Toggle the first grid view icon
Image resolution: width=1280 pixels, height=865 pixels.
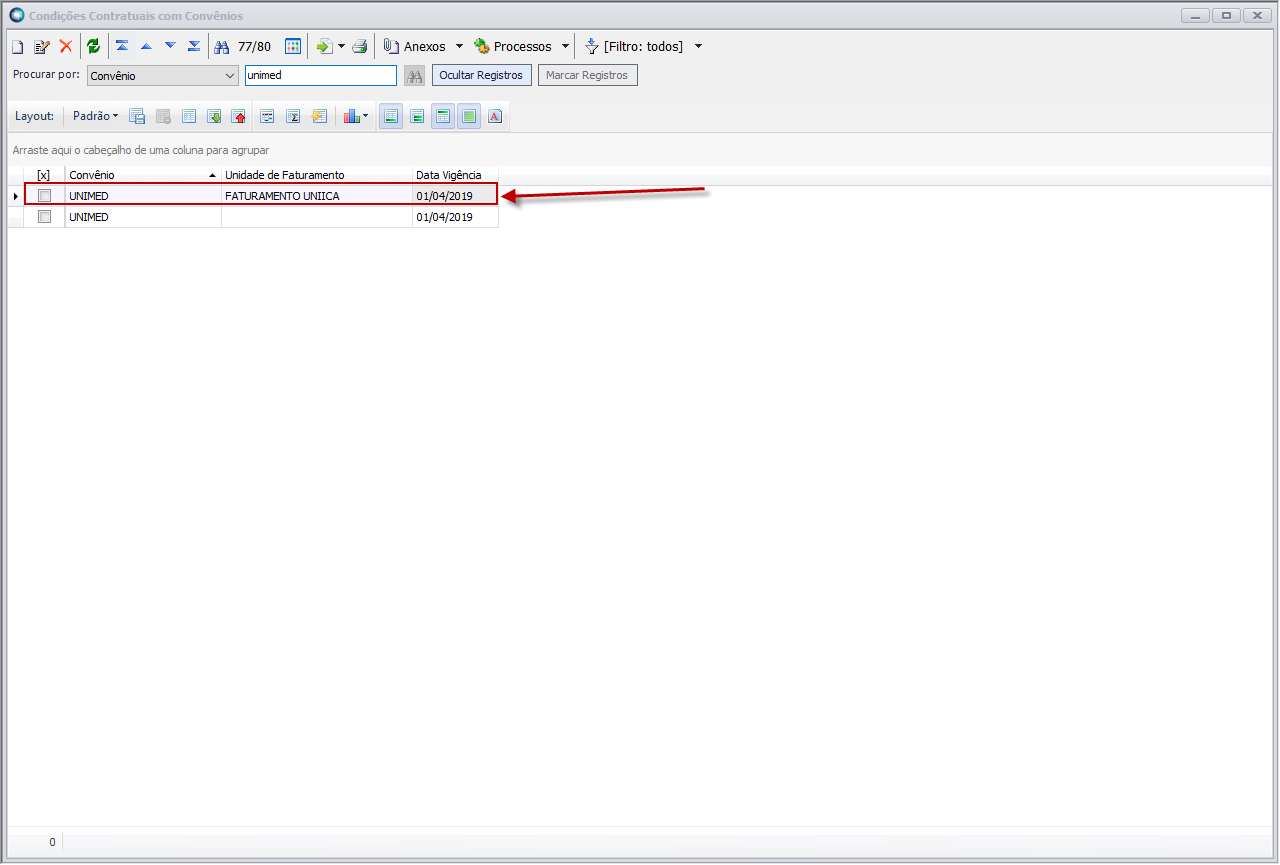pos(391,116)
